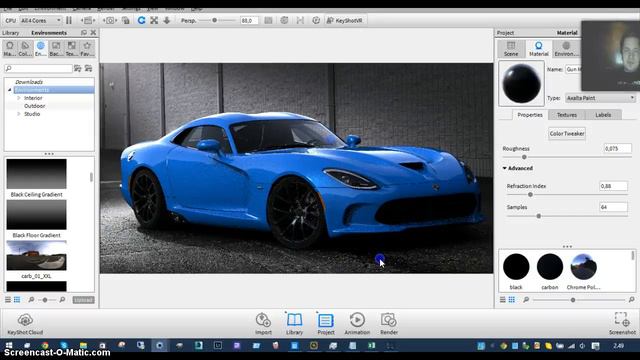The image size is (640, 360).
Task: Open the CPU cores dropdown
Action: (x=40, y=20)
